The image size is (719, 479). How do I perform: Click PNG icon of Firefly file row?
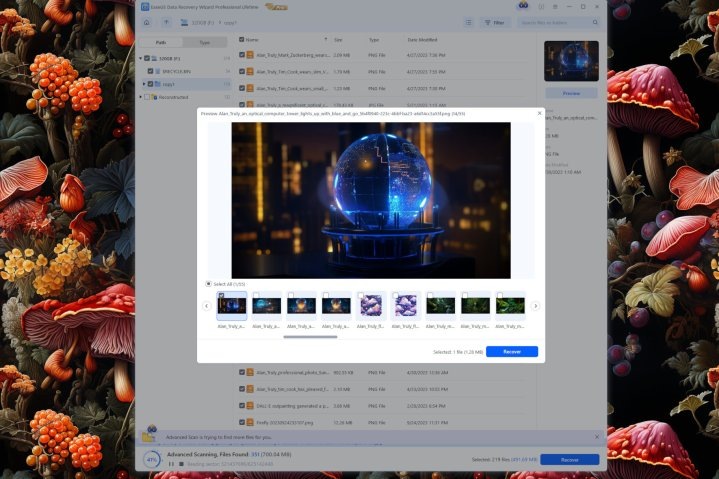click(250, 423)
